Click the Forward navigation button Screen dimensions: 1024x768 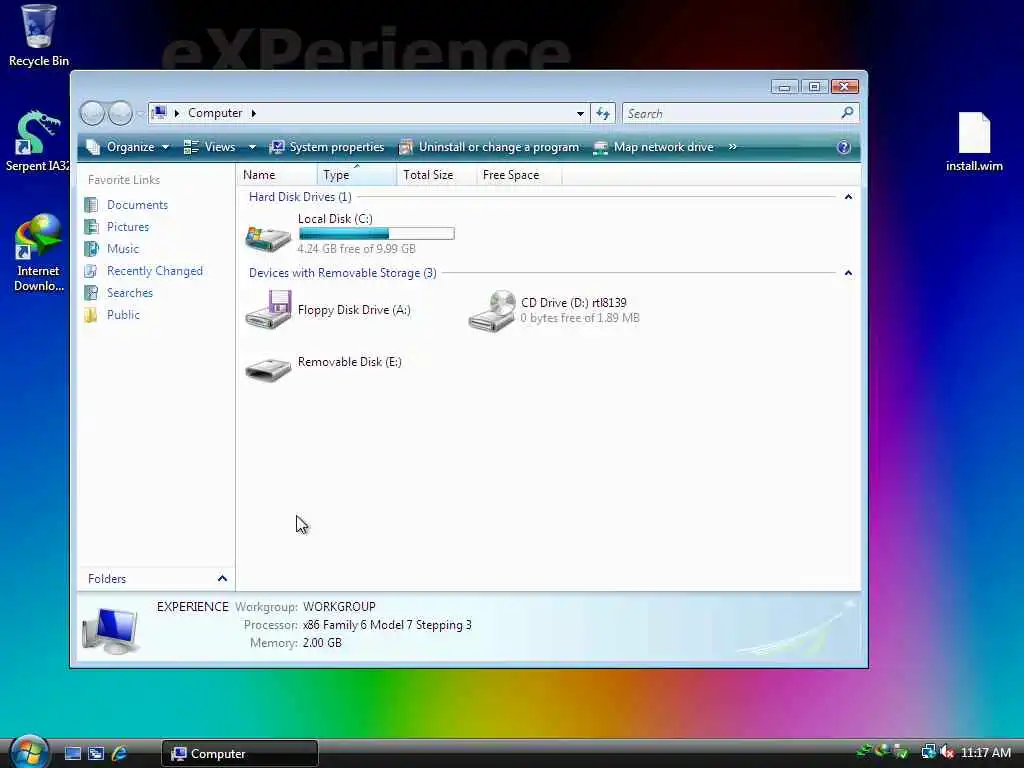click(120, 113)
